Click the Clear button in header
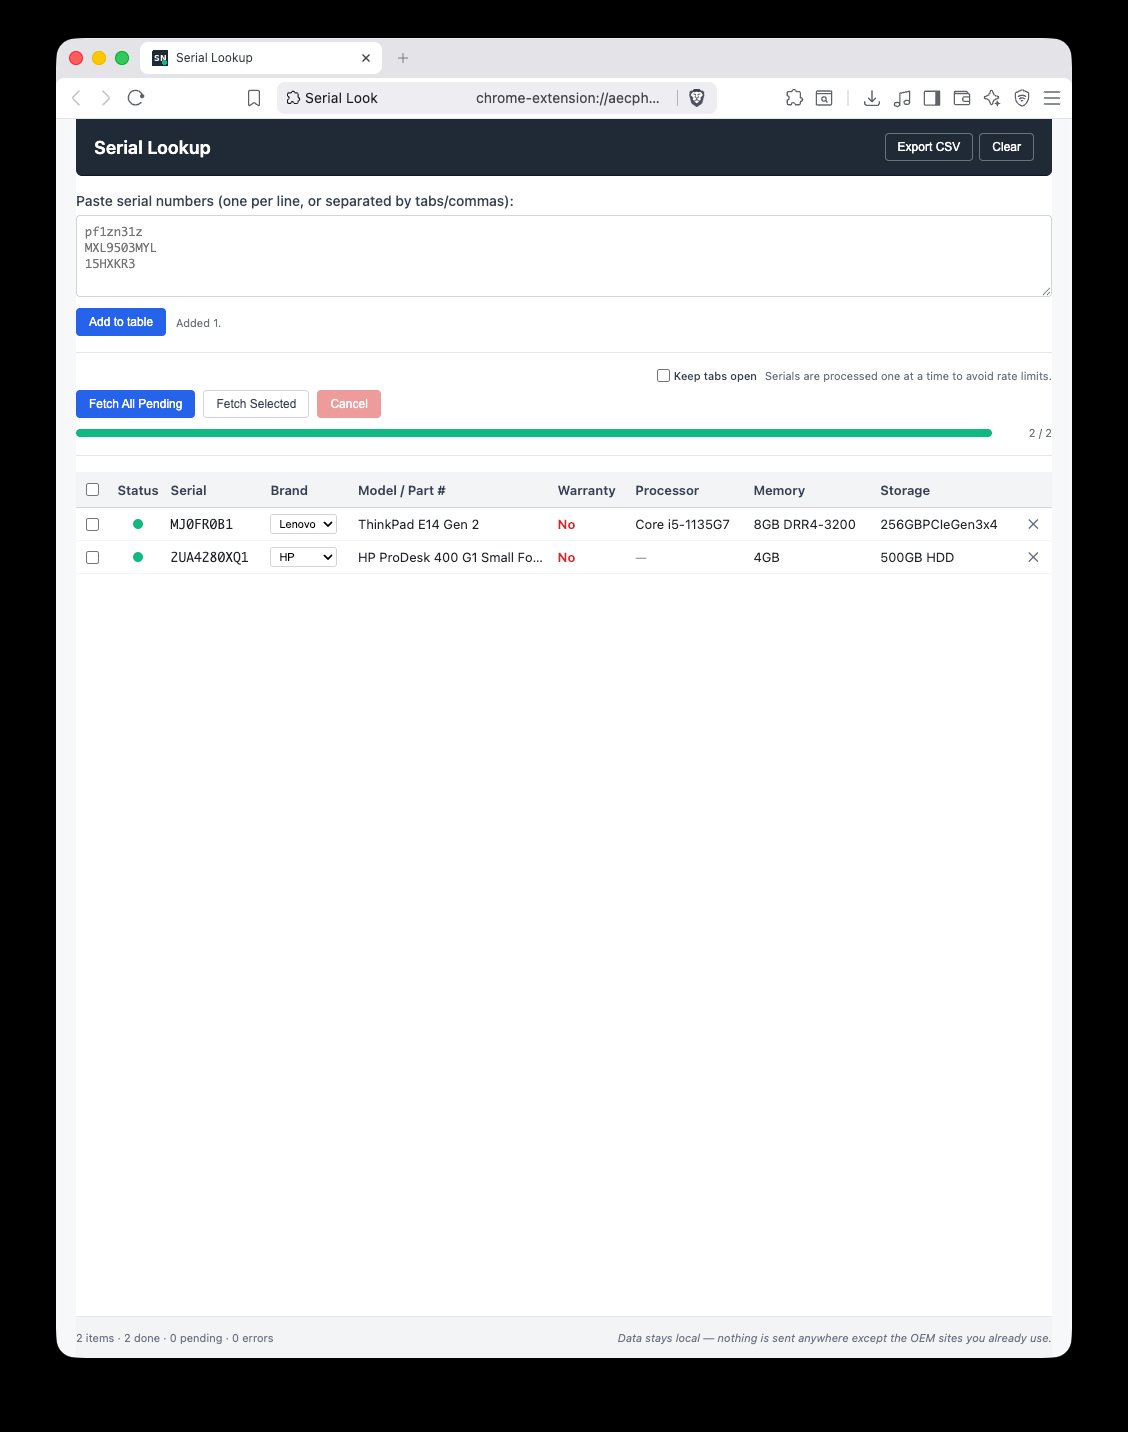The width and height of the screenshot is (1128, 1432). [1006, 147]
